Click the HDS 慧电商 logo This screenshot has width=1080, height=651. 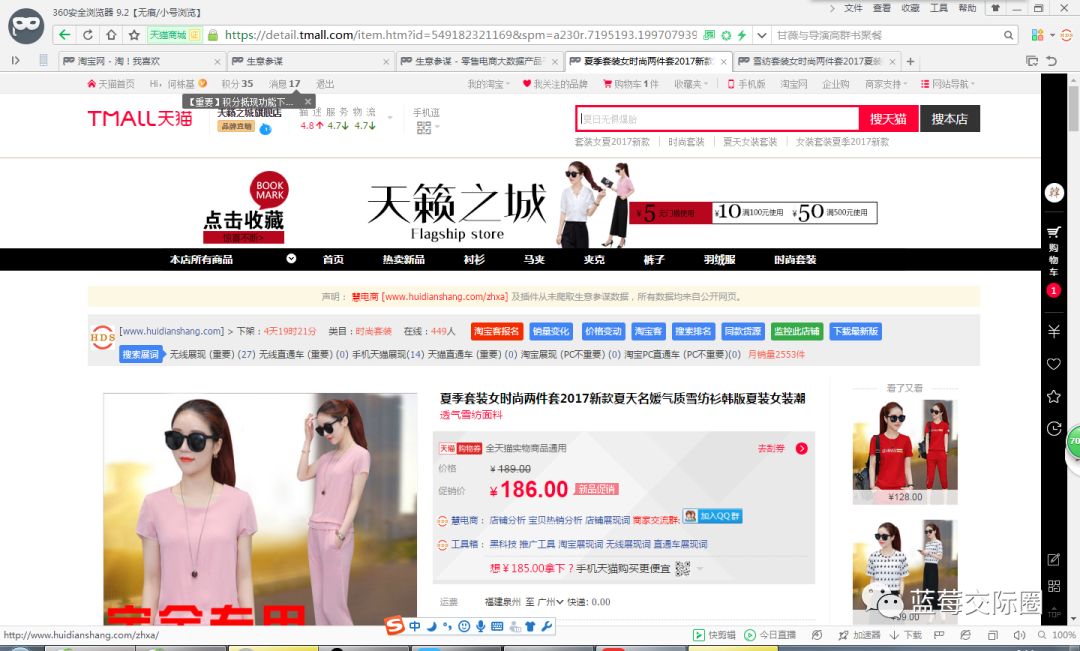point(101,336)
